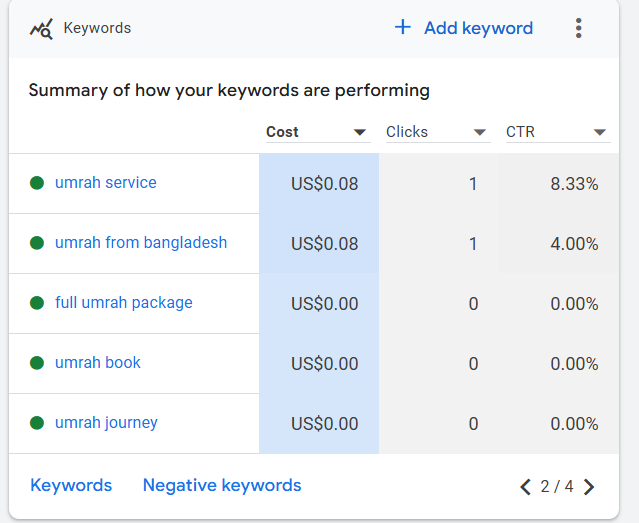This screenshot has width=639, height=523.
Task: Switch to the Keywords tab link
Action: pyautogui.click(x=71, y=485)
